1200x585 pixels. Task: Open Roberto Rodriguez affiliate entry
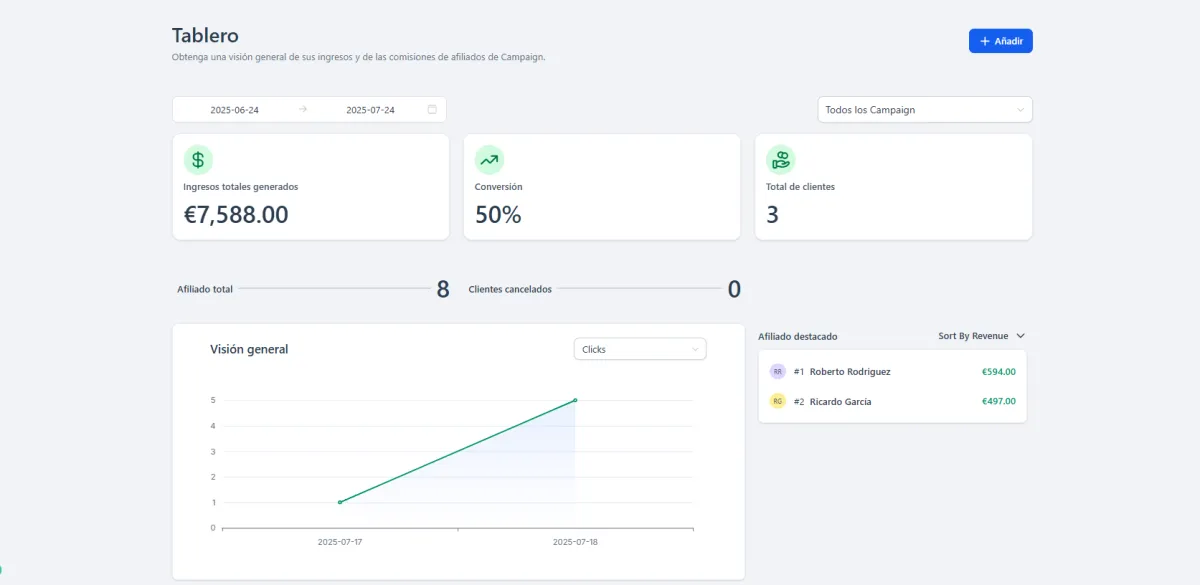tap(893, 371)
